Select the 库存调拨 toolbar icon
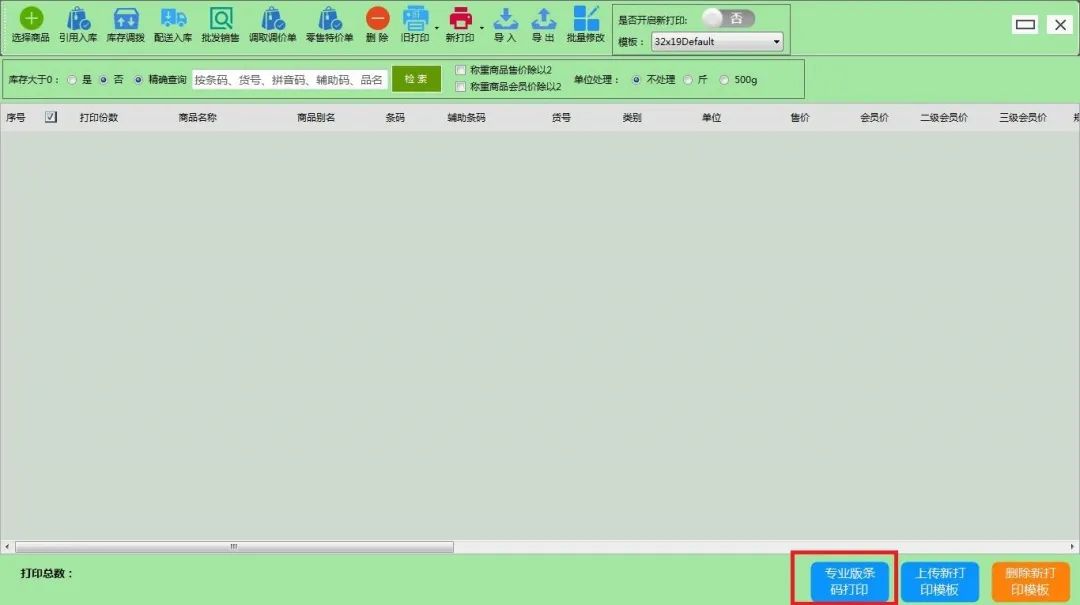 pos(126,19)
